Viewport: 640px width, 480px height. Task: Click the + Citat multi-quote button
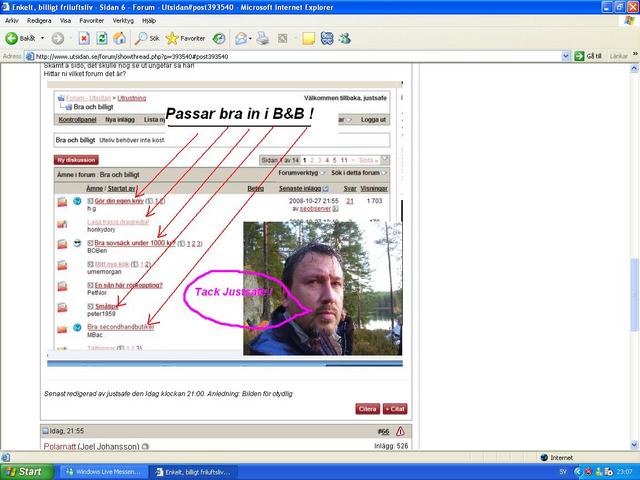click(x=395, y=409)
